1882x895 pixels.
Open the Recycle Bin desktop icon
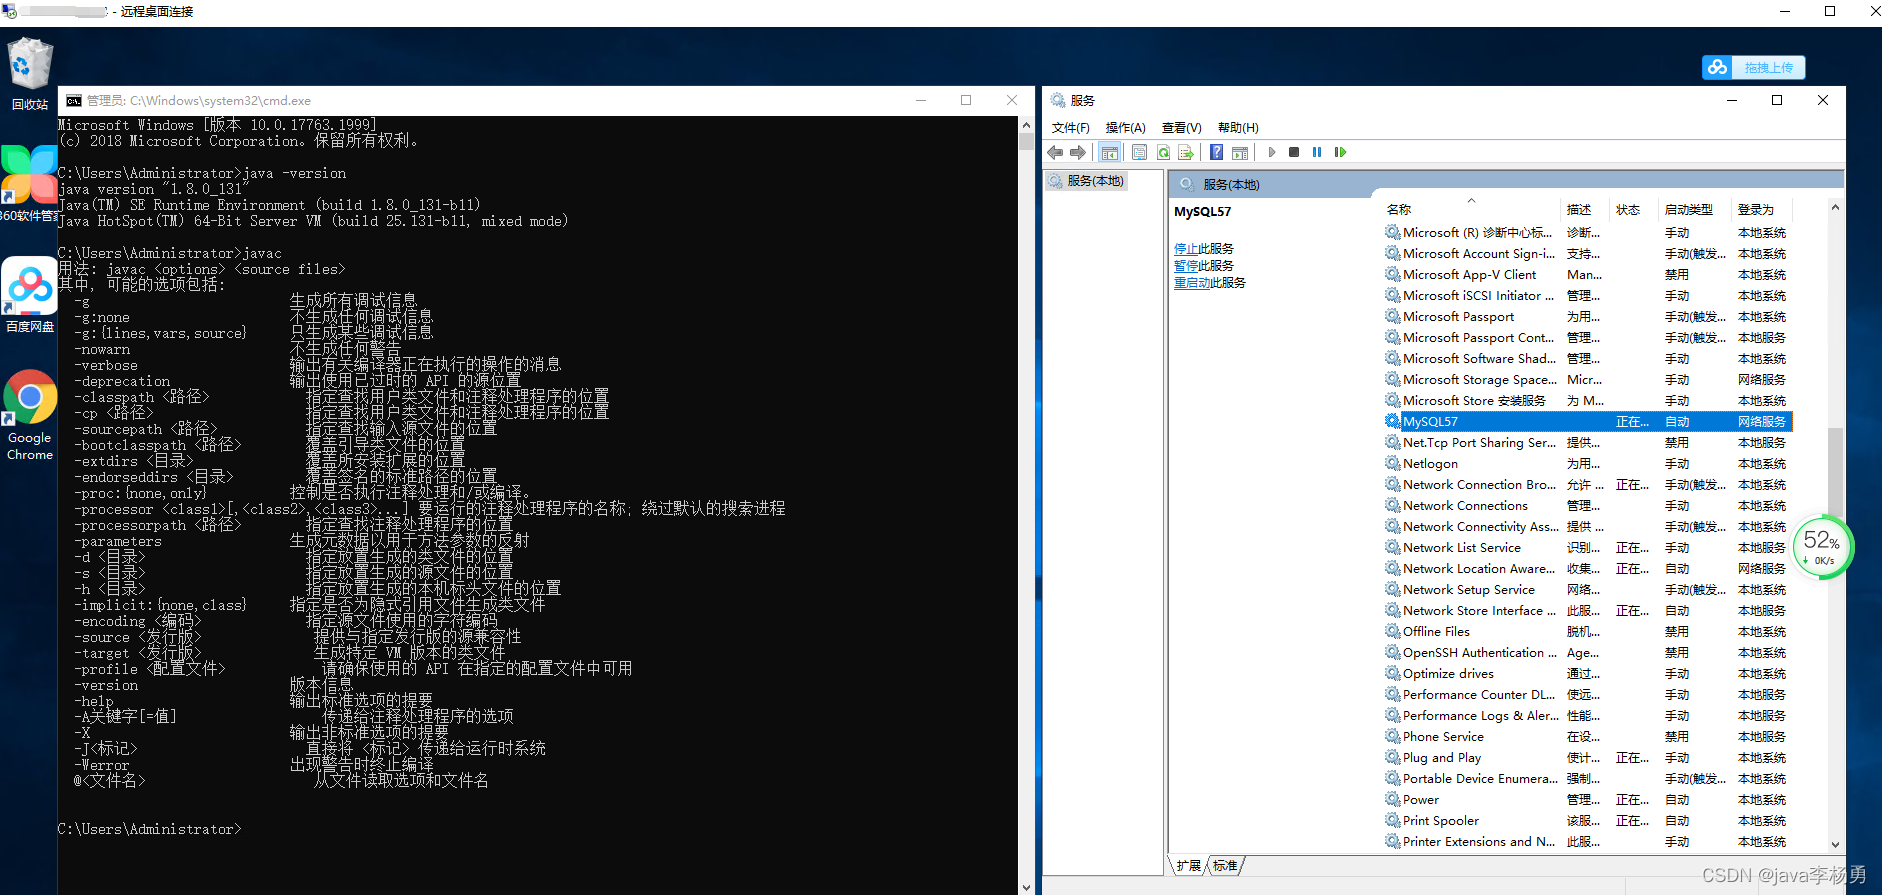30,74
